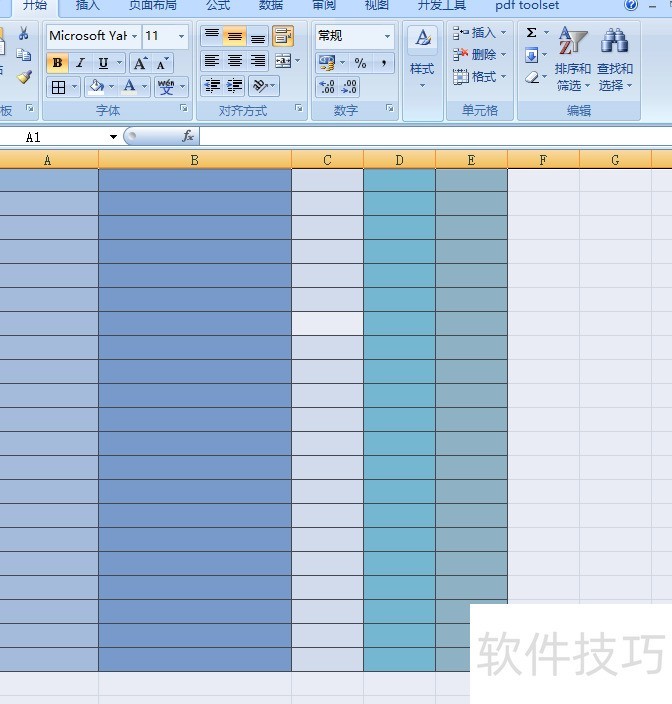This screenshot has width=672, height=704.
Task: Apply comma style
Action: pos(383,63)
